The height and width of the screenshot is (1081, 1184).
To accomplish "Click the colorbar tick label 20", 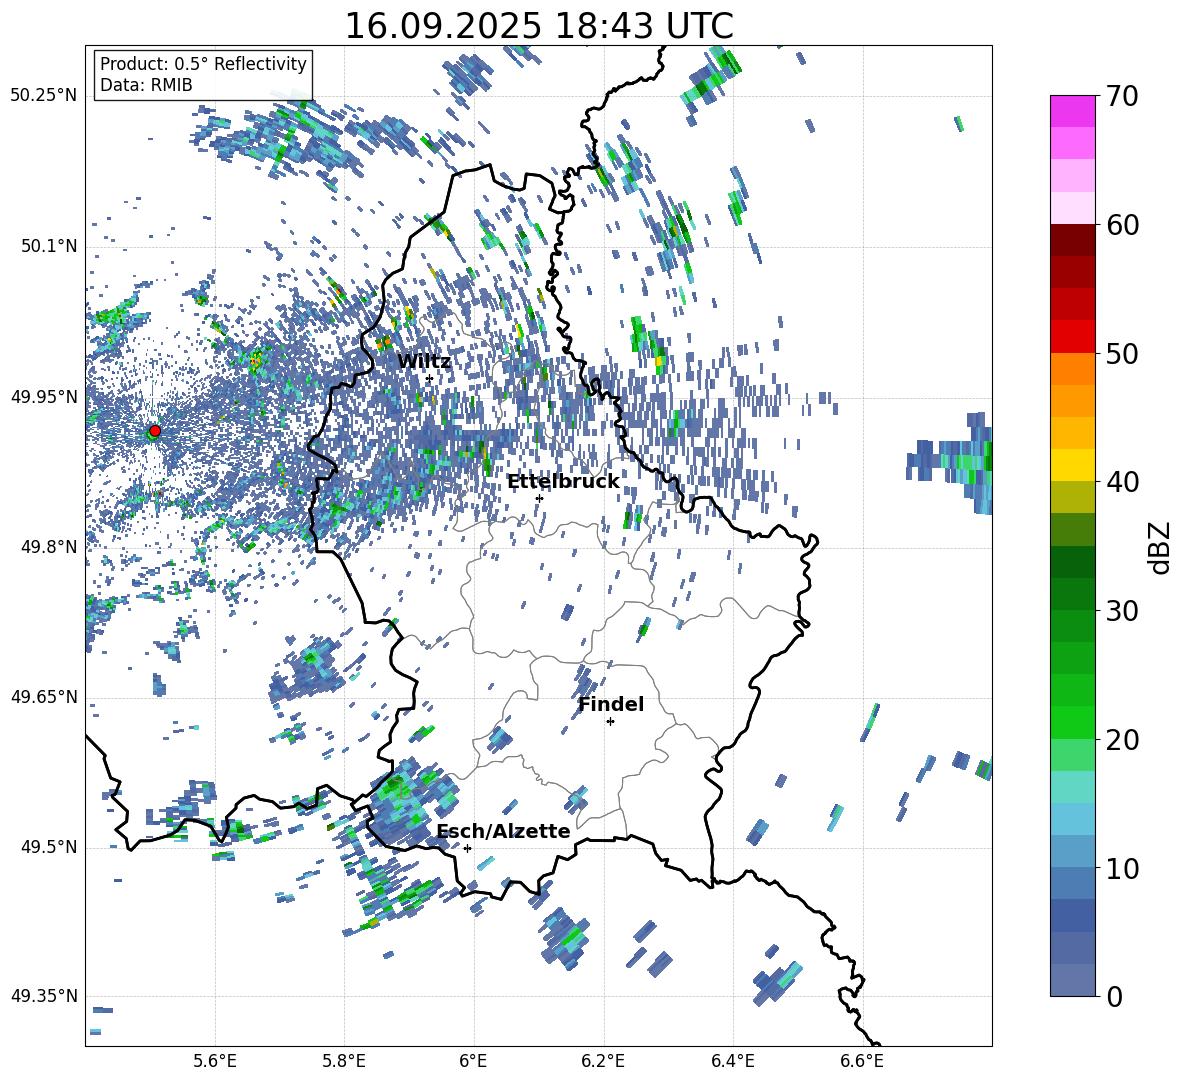I will click(1122, 739).
